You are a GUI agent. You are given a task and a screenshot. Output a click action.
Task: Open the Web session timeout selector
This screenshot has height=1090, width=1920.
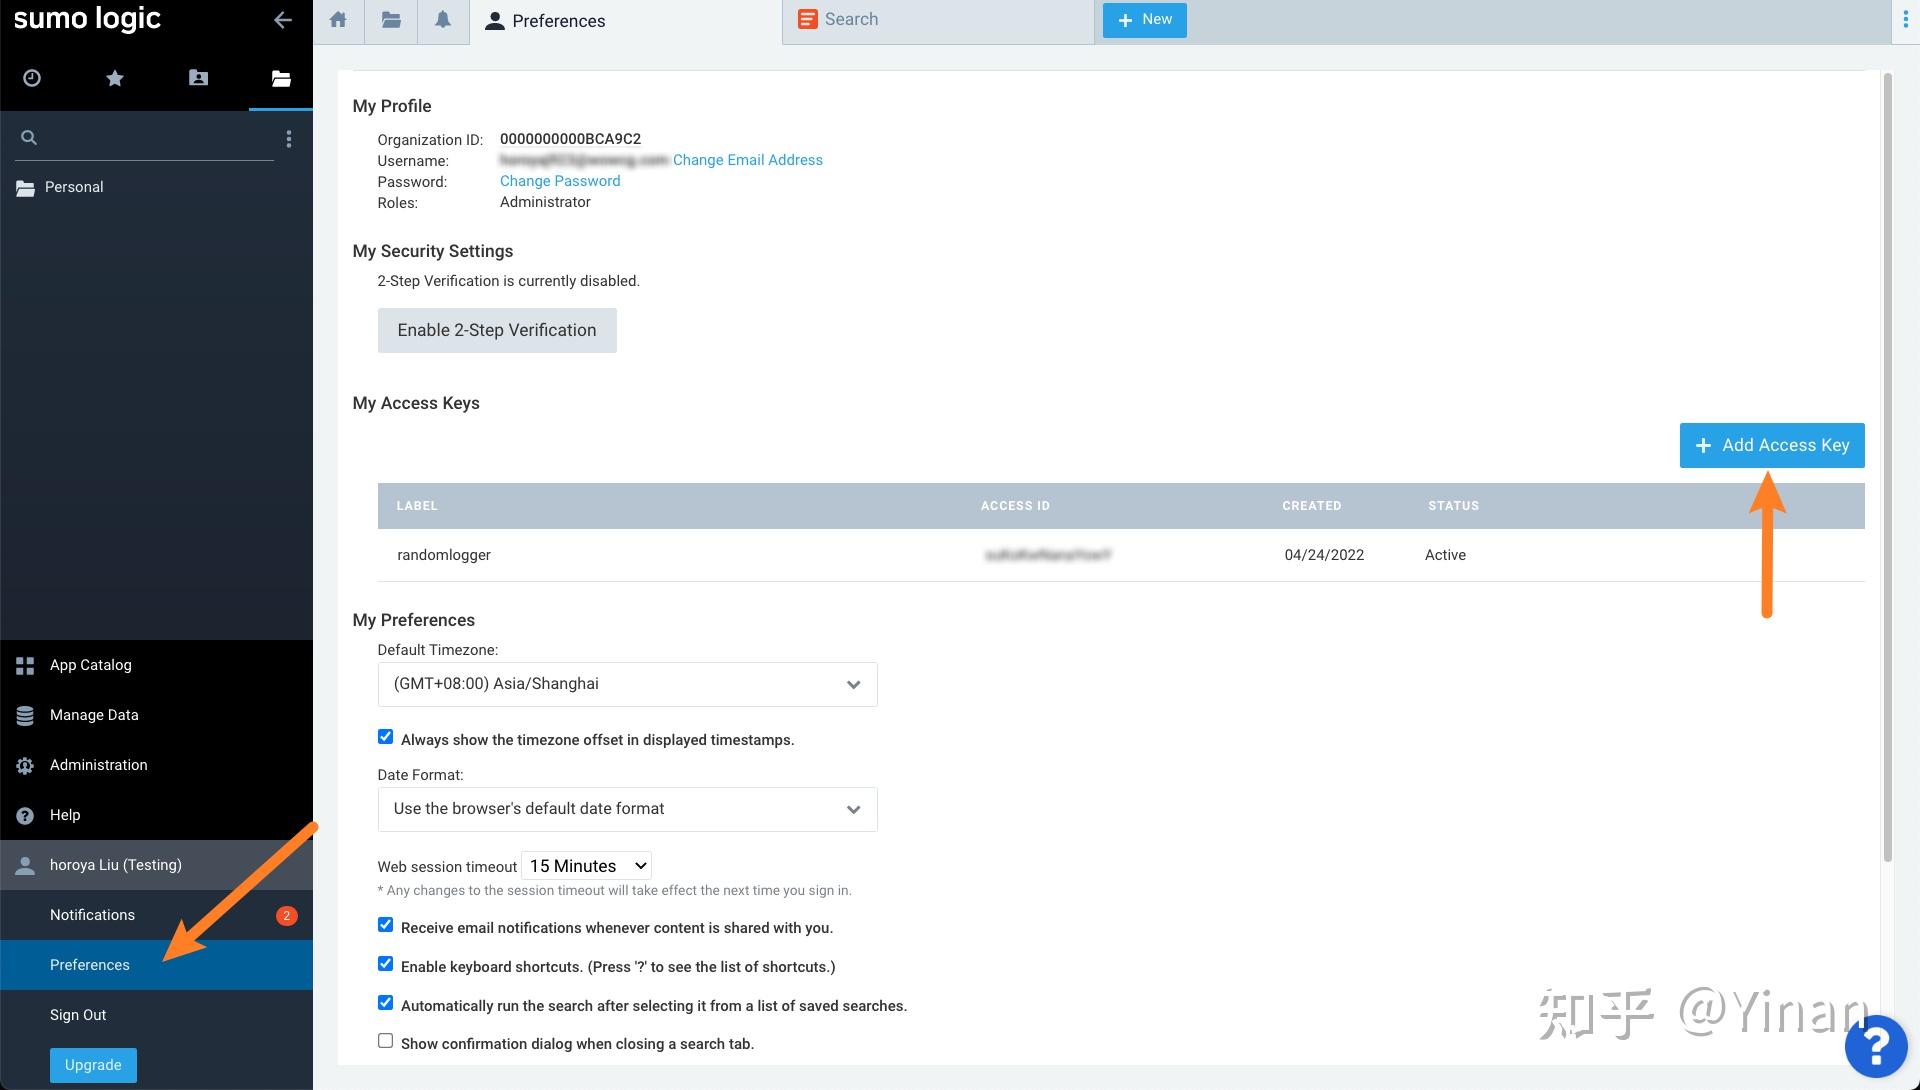click(x=587, y=866)
